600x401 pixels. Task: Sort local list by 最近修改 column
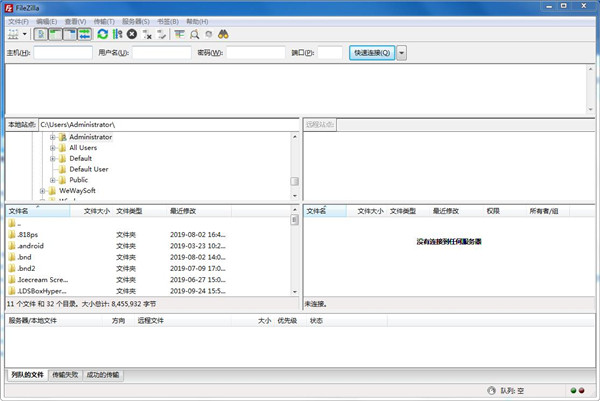pyautogui.click(x=199, y=211)
